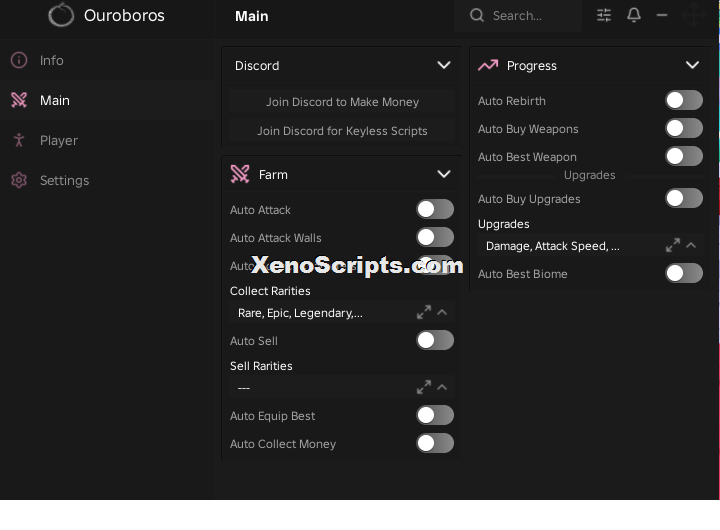The image size is (720, 530).
Task: Turn on Auto Attack Walls
Action: pyautogui.click(x=435, y=237)
